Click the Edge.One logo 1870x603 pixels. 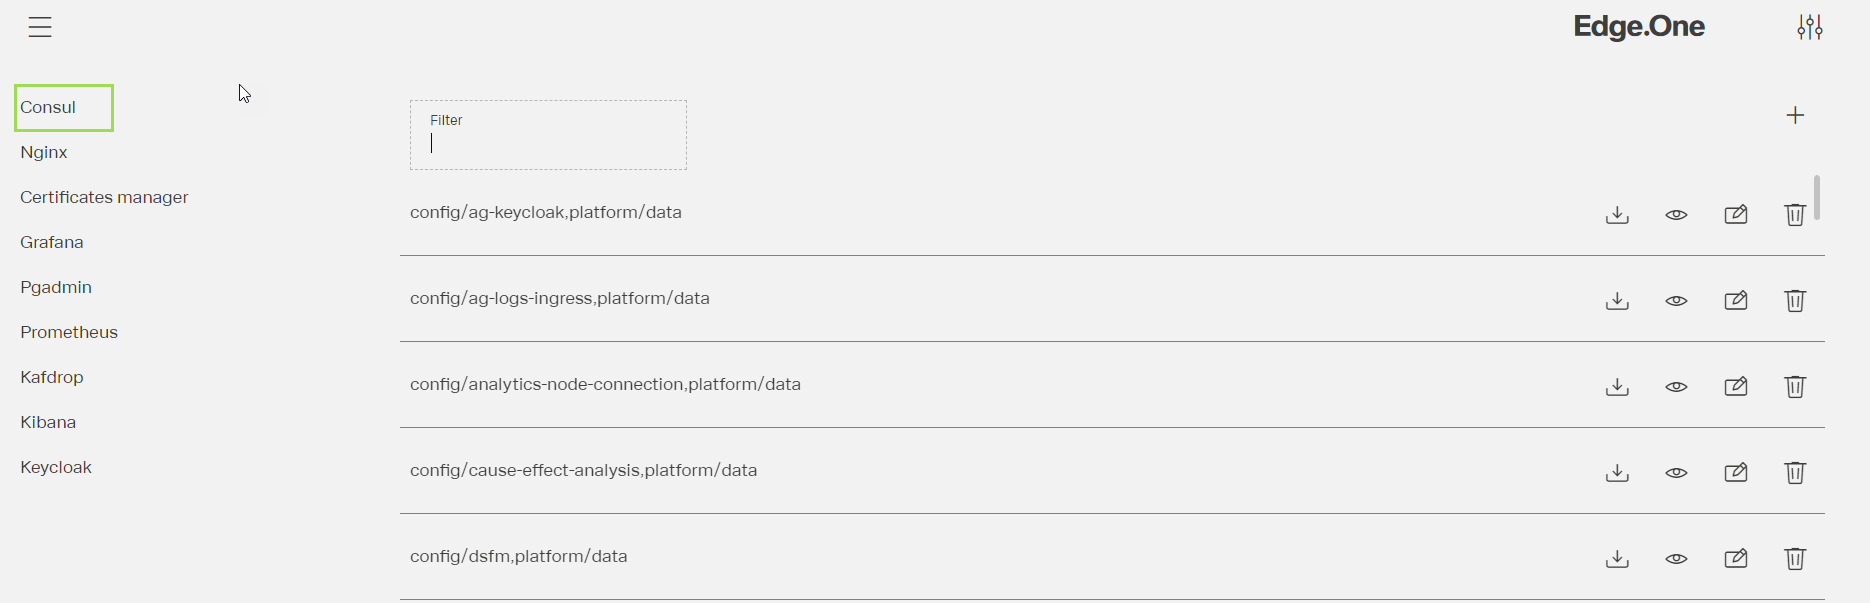[1639, 27]
